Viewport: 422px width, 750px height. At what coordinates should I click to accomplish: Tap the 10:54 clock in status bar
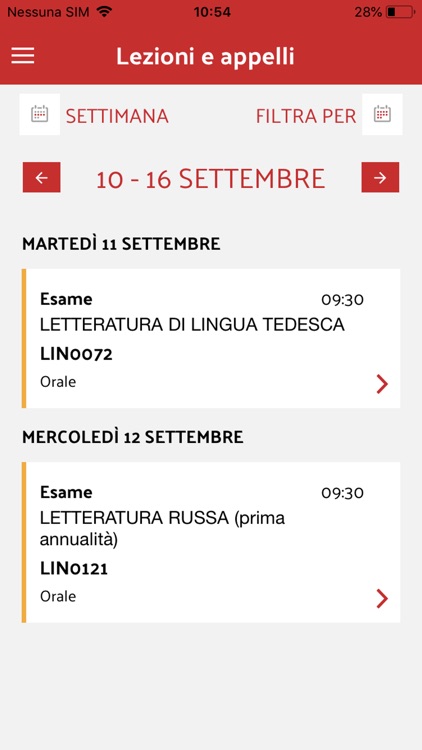click(x=212, y=12)
